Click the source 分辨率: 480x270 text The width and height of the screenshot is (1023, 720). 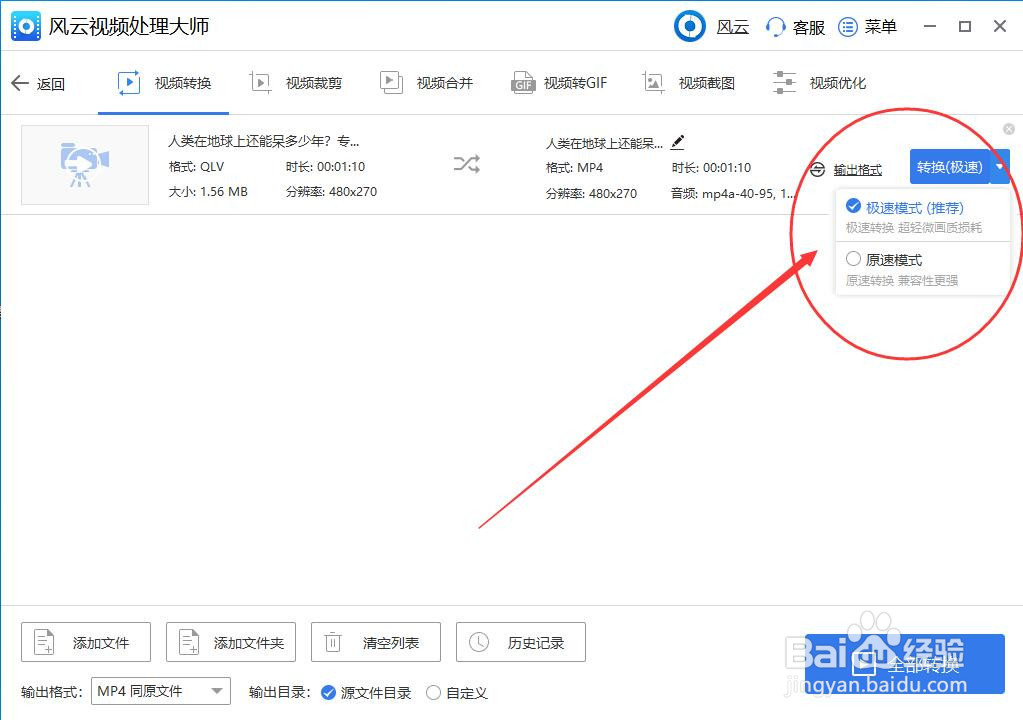click(331, 192)
